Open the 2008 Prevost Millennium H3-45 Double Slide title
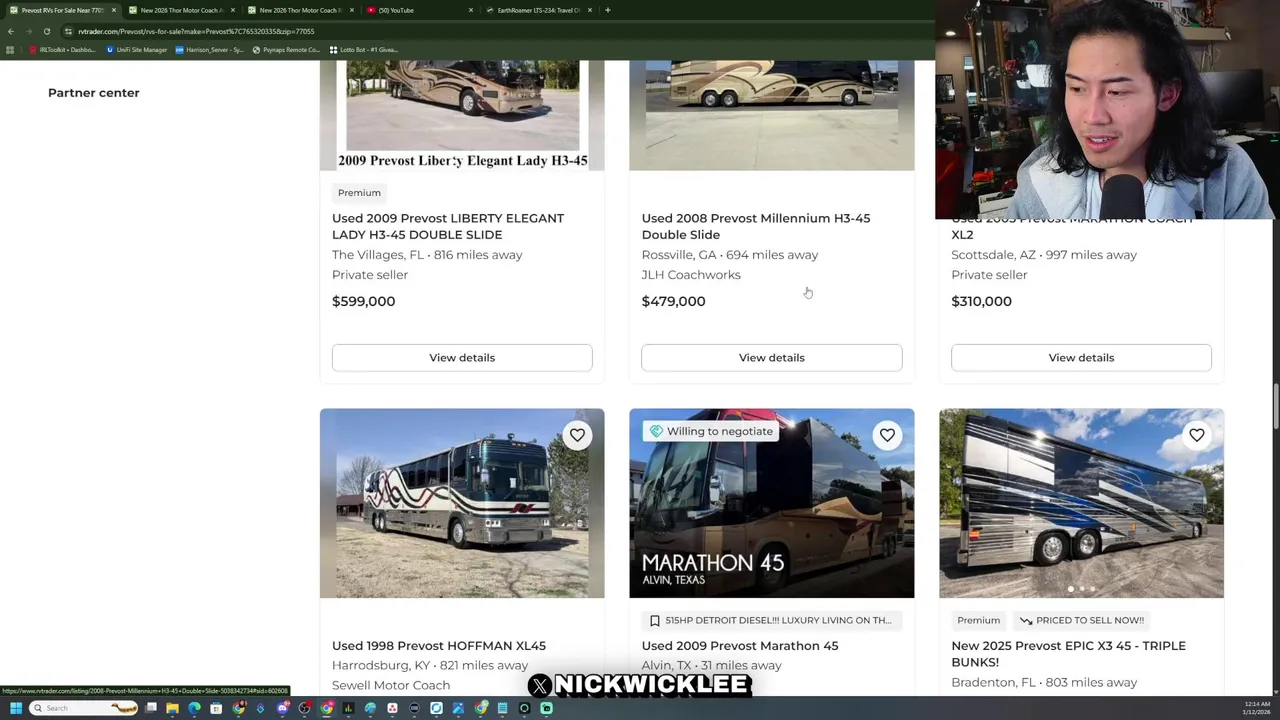The width and height of the screenshot is (1280, 720). tap(756, 226)
